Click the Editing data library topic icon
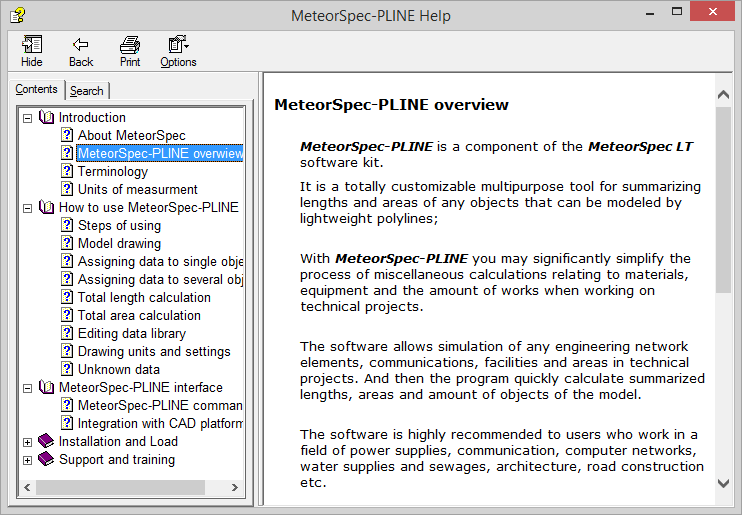The image size is (742, 515). [x=67, y=333]
